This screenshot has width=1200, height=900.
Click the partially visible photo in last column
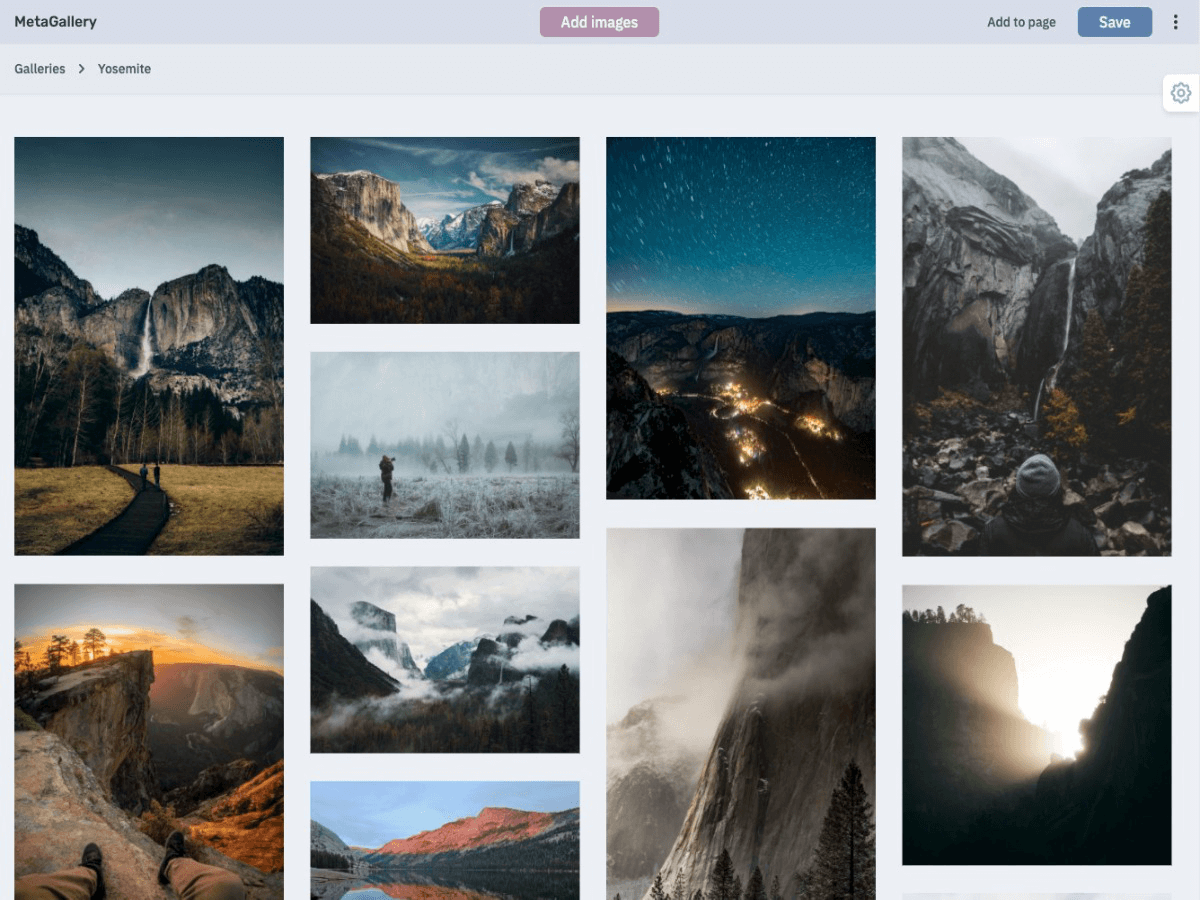click(1037, 896)
